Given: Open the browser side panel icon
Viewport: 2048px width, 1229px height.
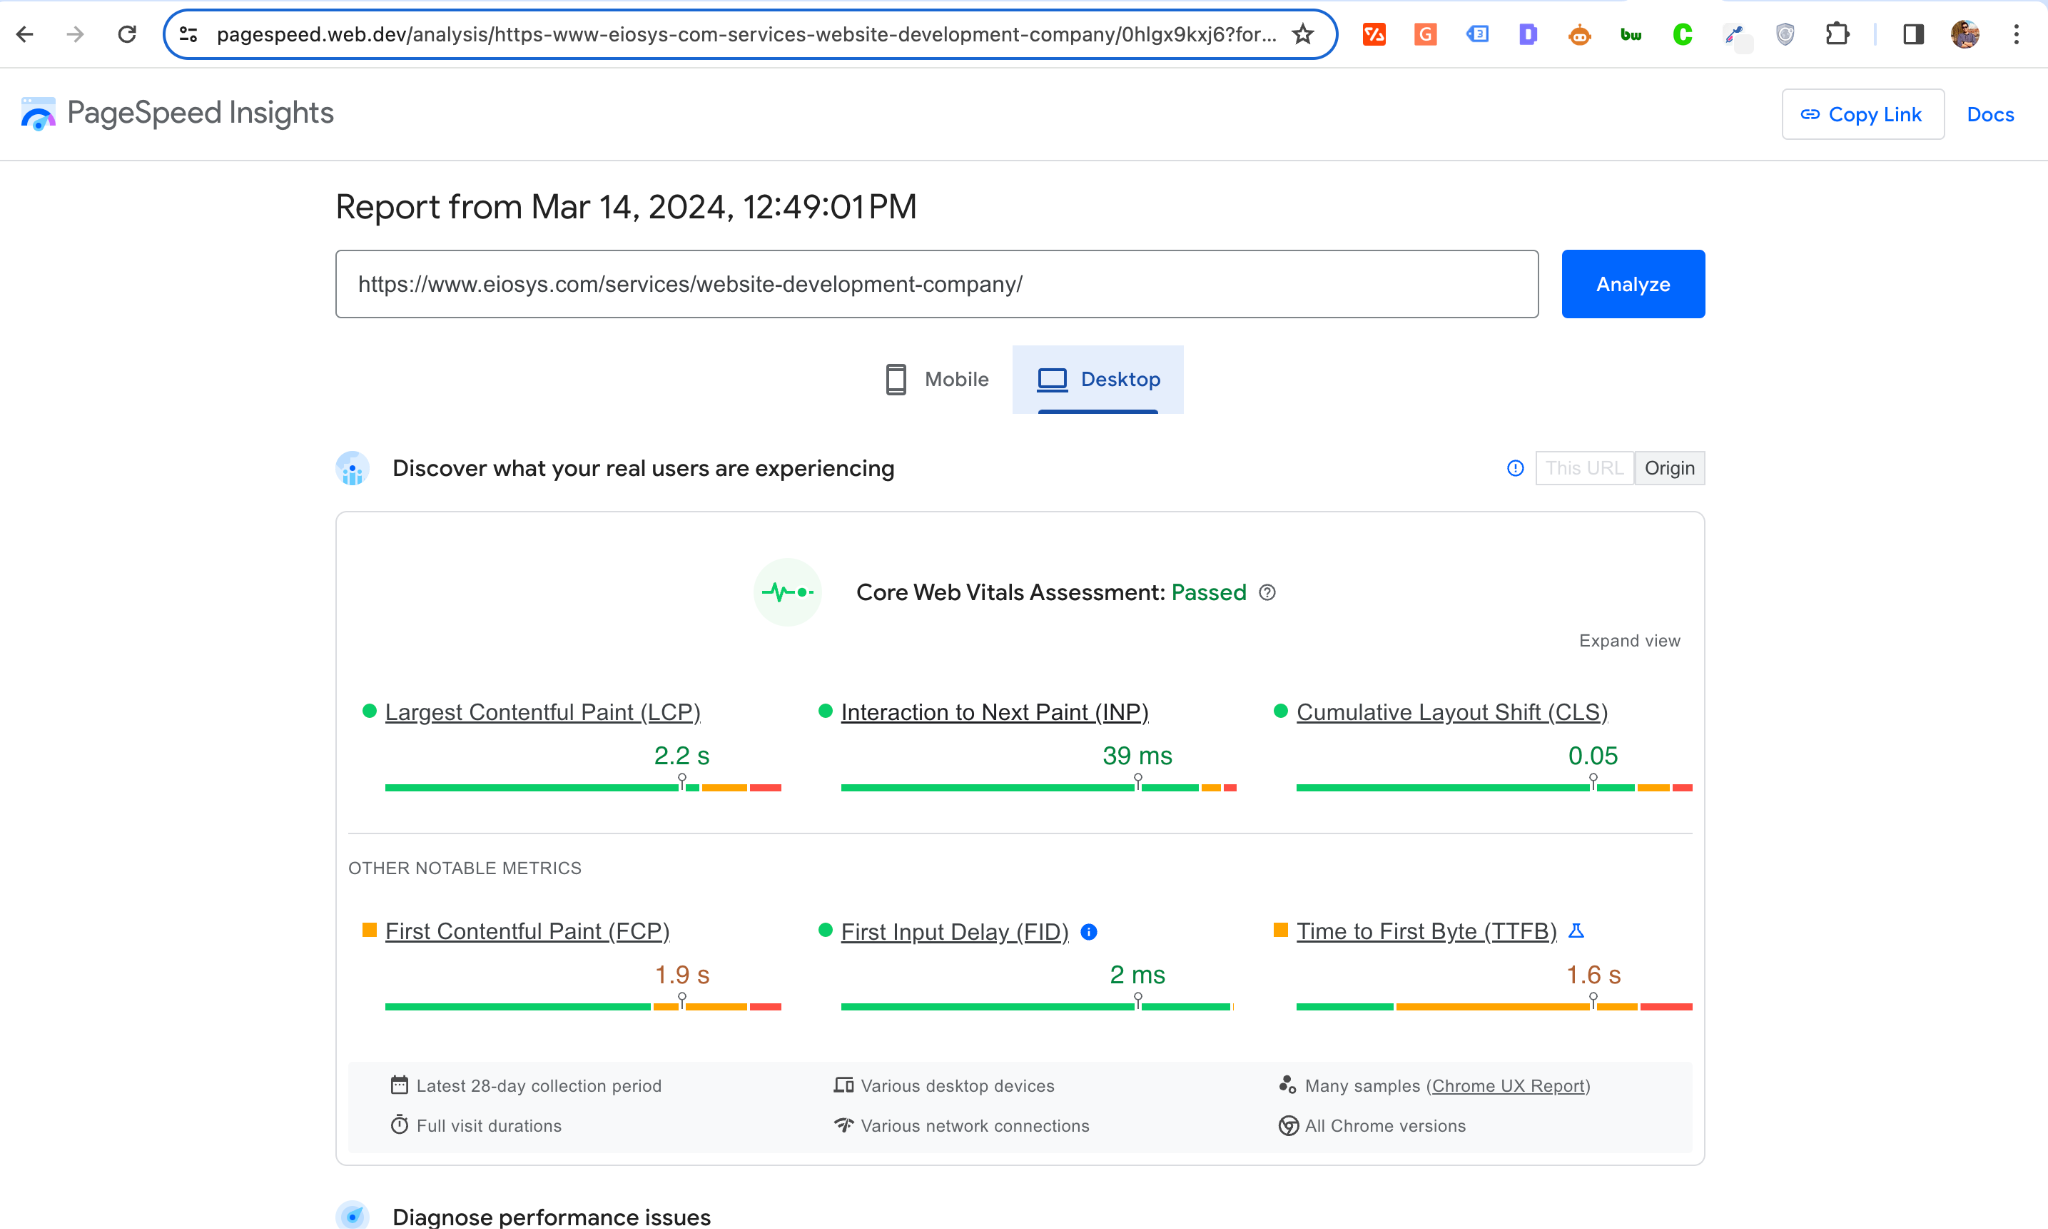Looking at the screenshot, I should click(1913, 35).
